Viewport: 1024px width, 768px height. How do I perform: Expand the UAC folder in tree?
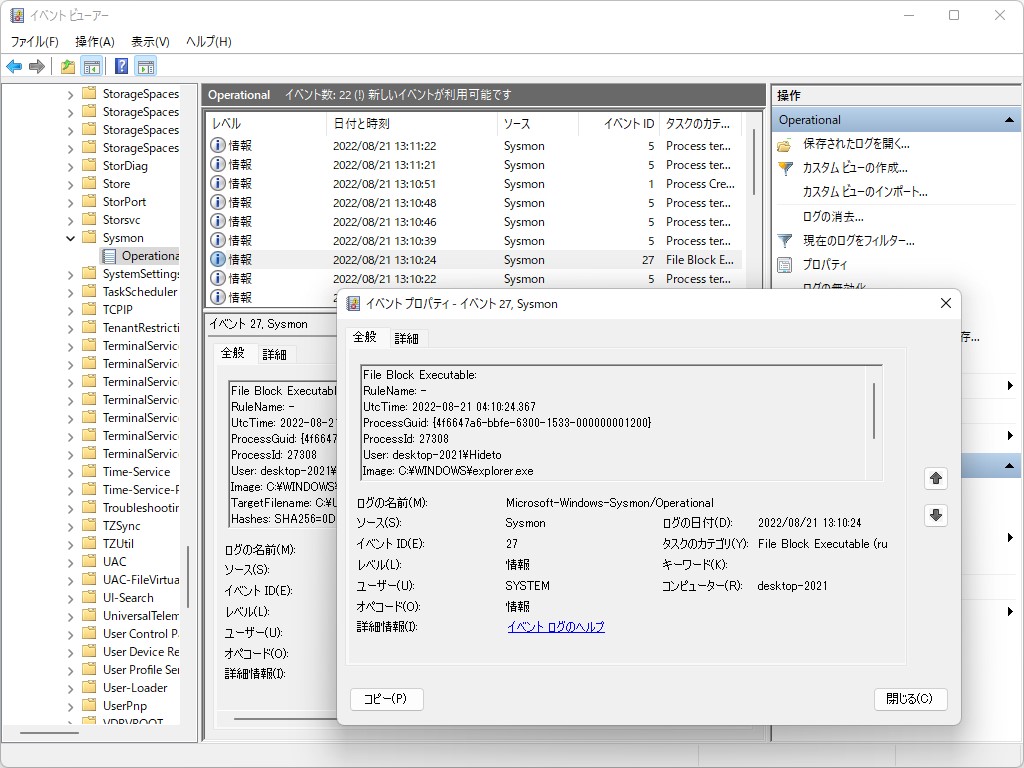point(71,562)
